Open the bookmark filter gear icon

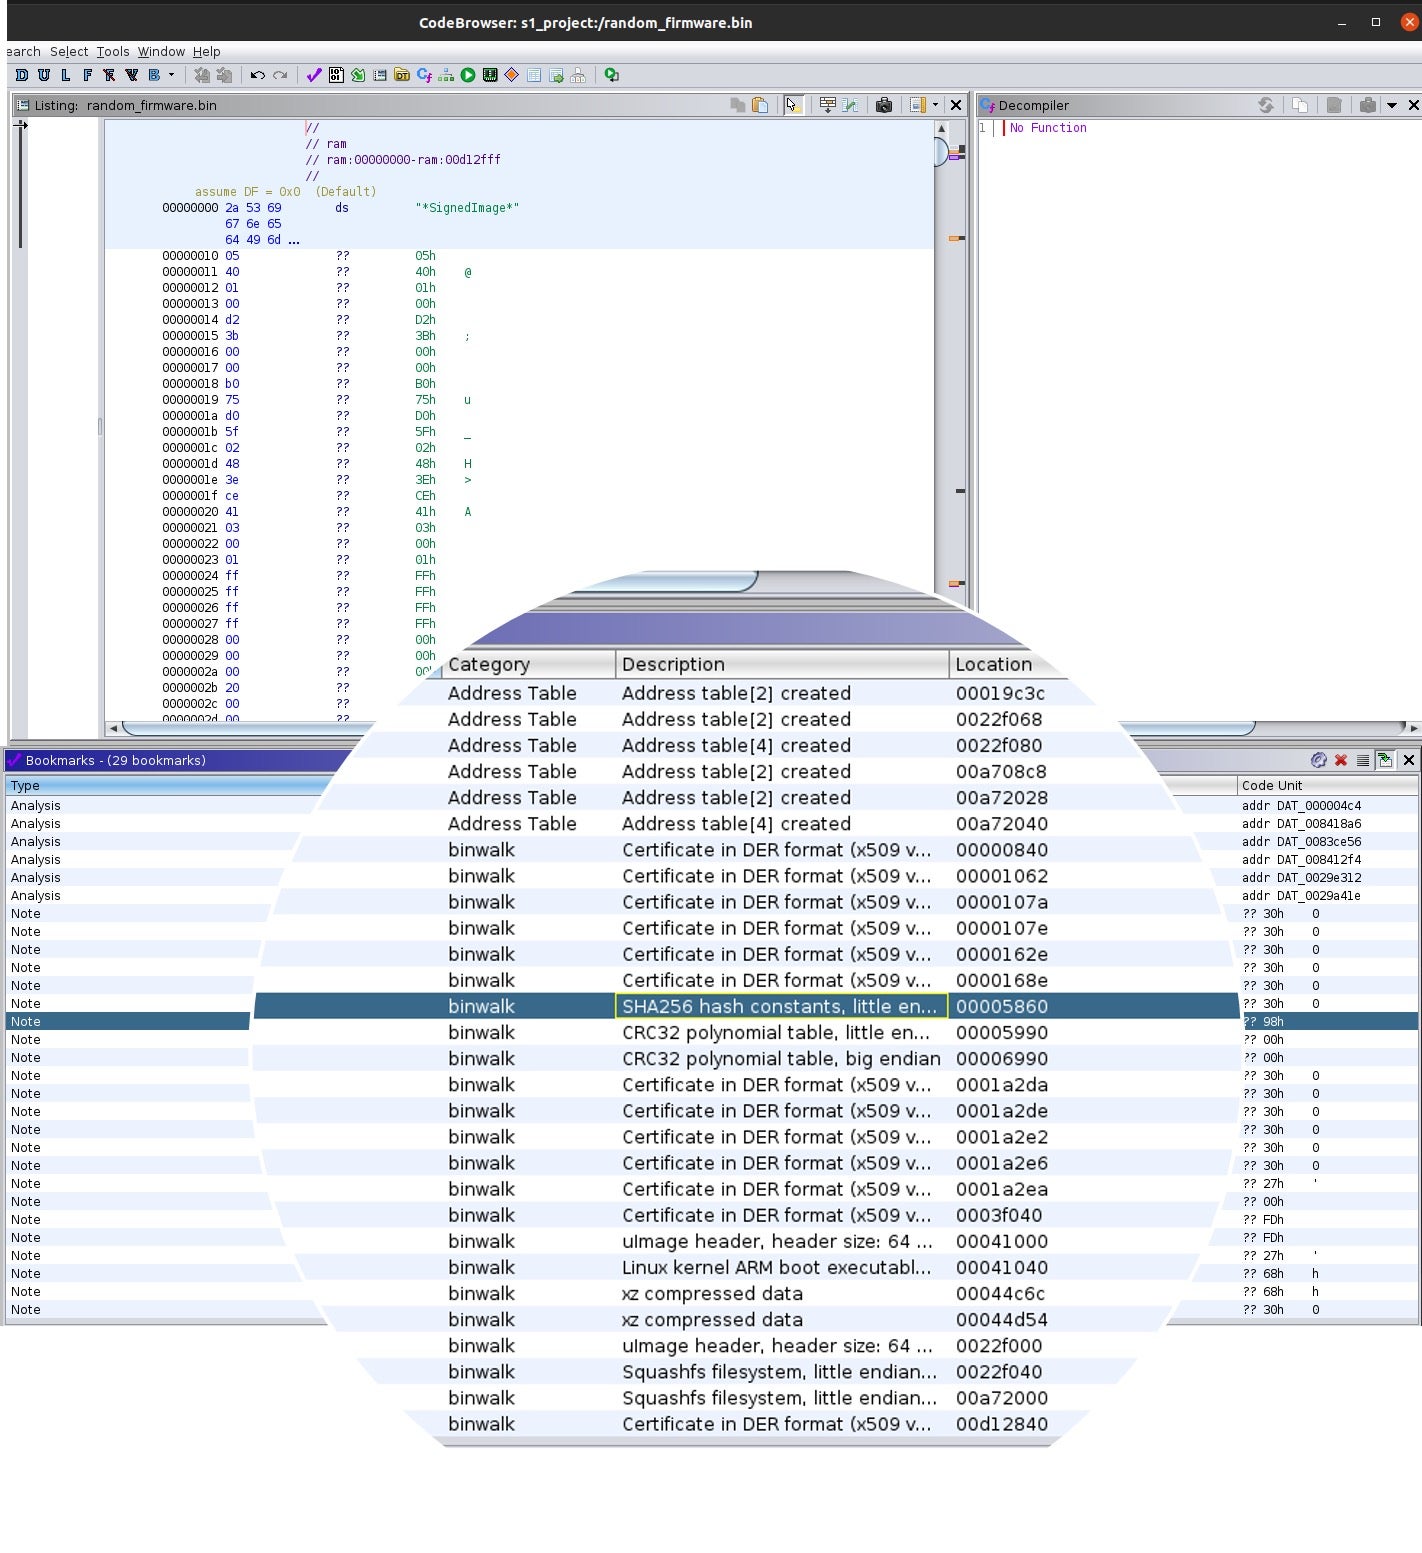(x=1319, y=760)
